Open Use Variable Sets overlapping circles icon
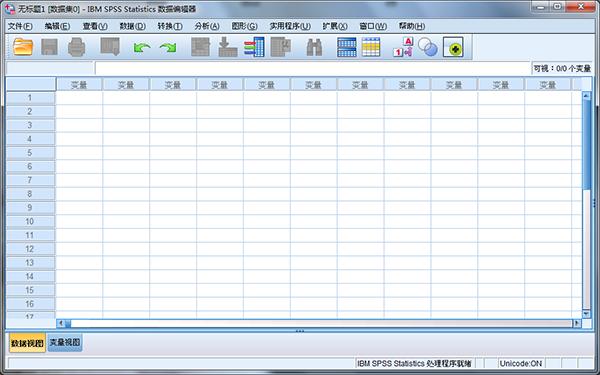600x375 pixels. tap(427, 47)
